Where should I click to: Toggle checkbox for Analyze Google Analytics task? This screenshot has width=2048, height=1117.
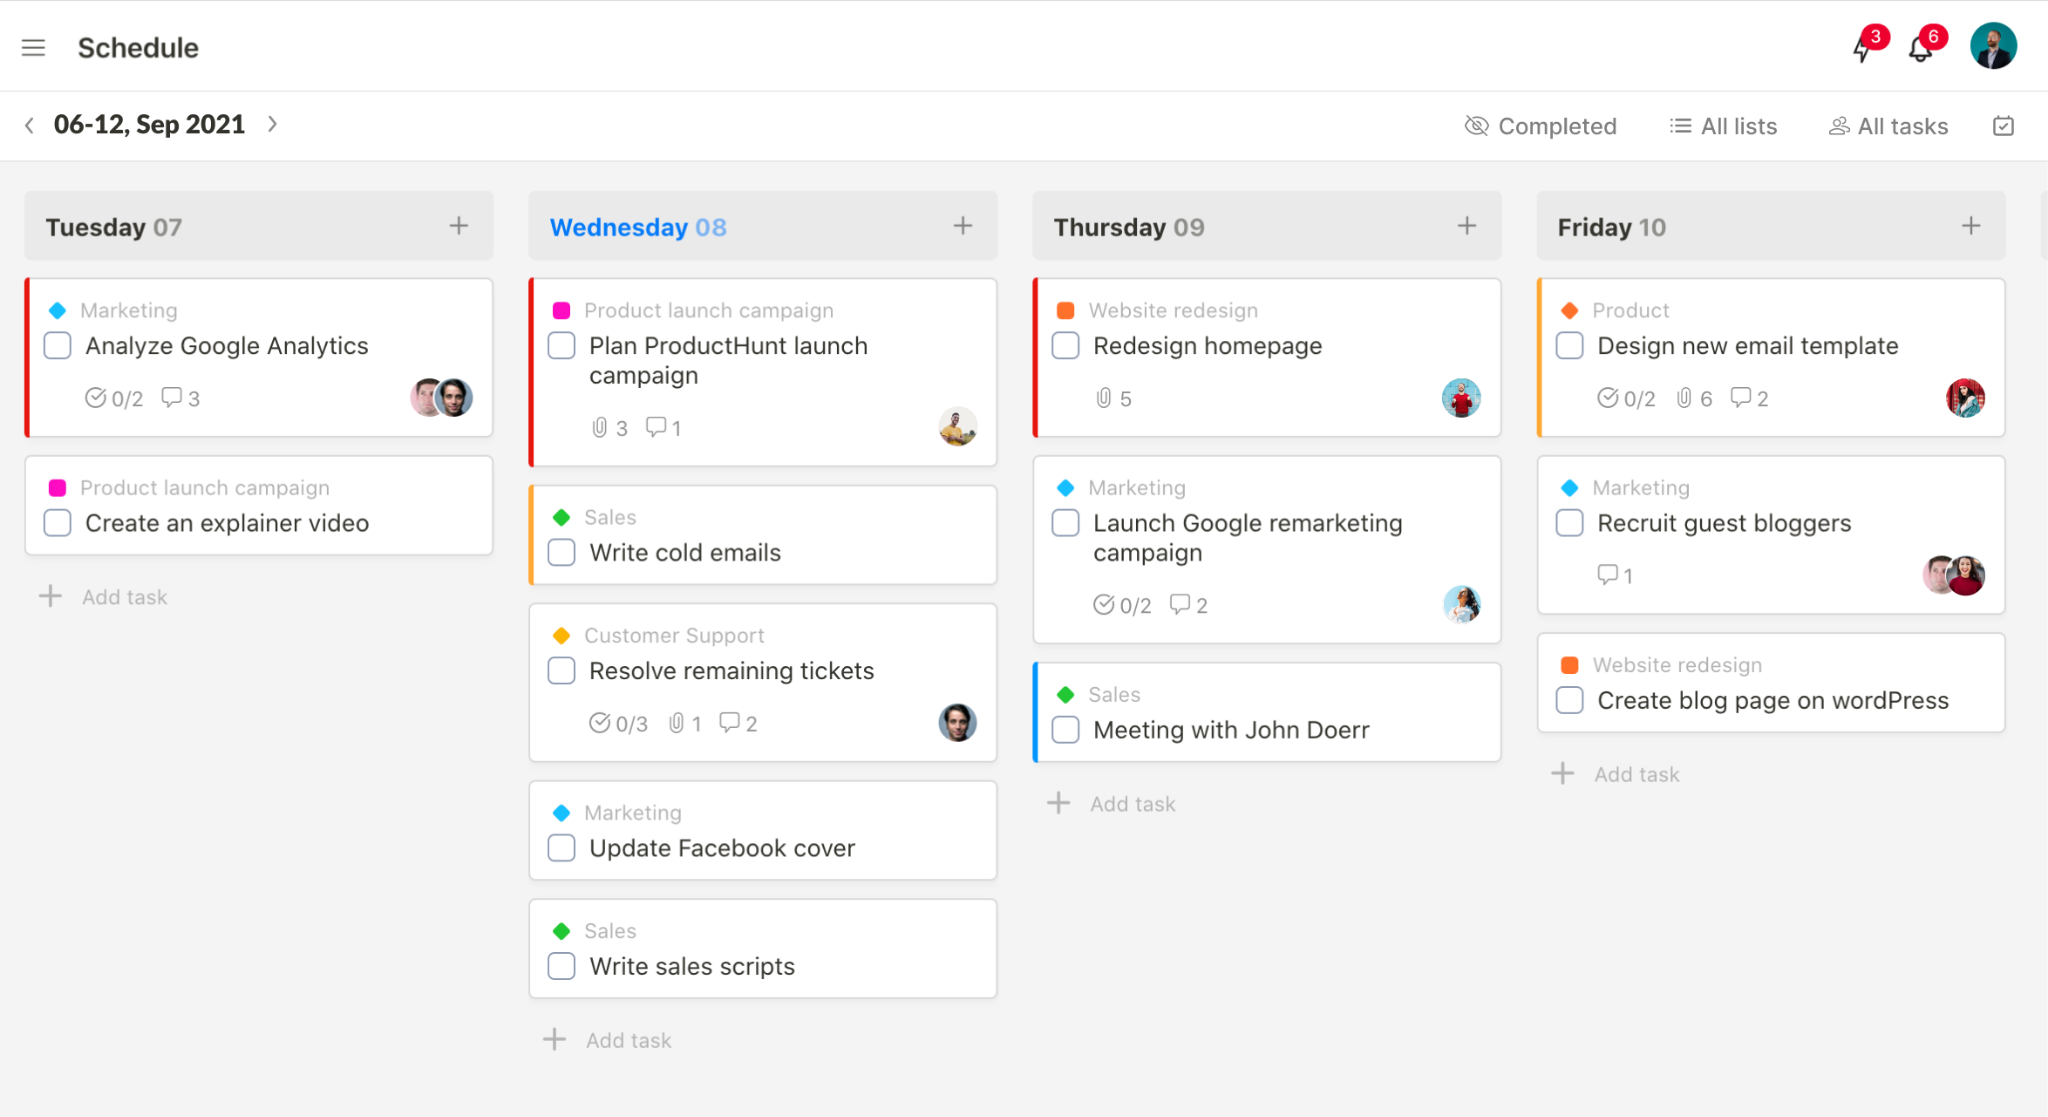coord(58,347)
